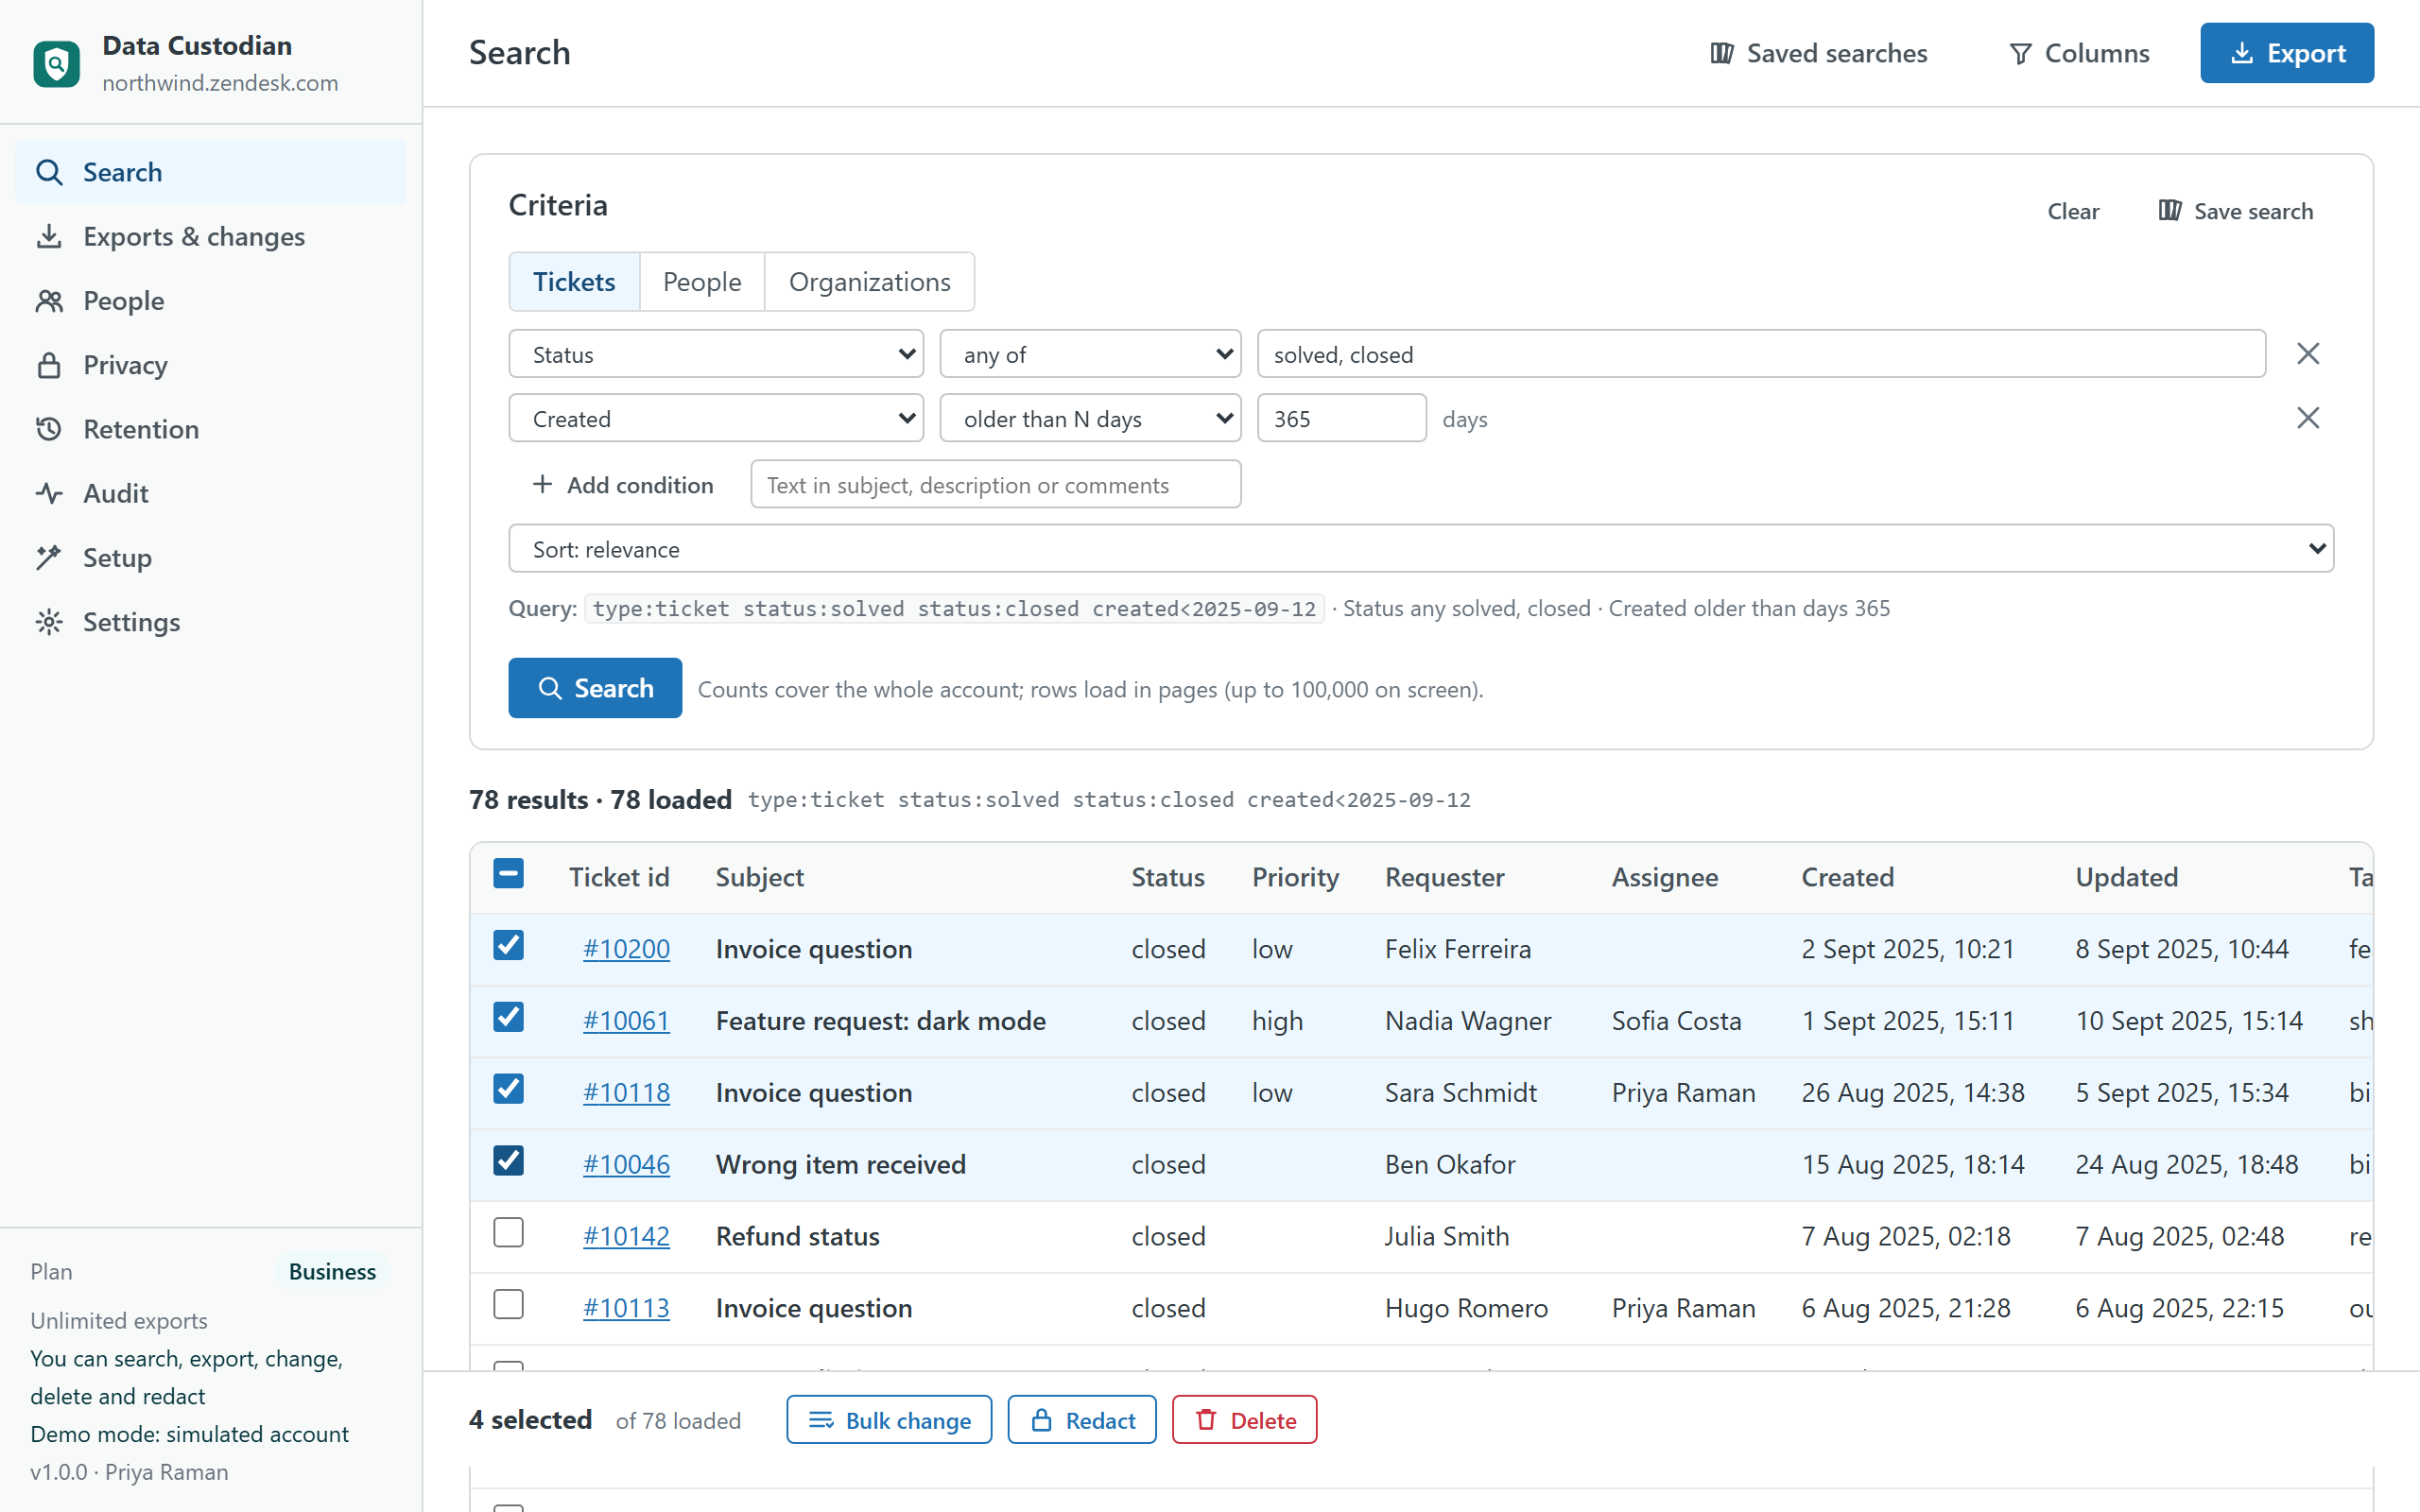Open Exports & changes in the sidebar
This screenshot has width=2420, height=1512.
point(211,236)
